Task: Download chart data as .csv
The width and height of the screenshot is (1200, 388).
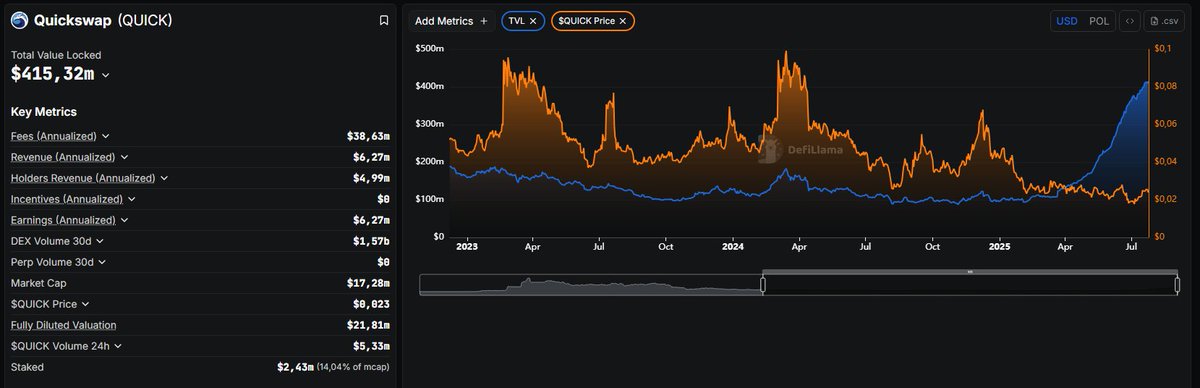Action: (1165, 21)
